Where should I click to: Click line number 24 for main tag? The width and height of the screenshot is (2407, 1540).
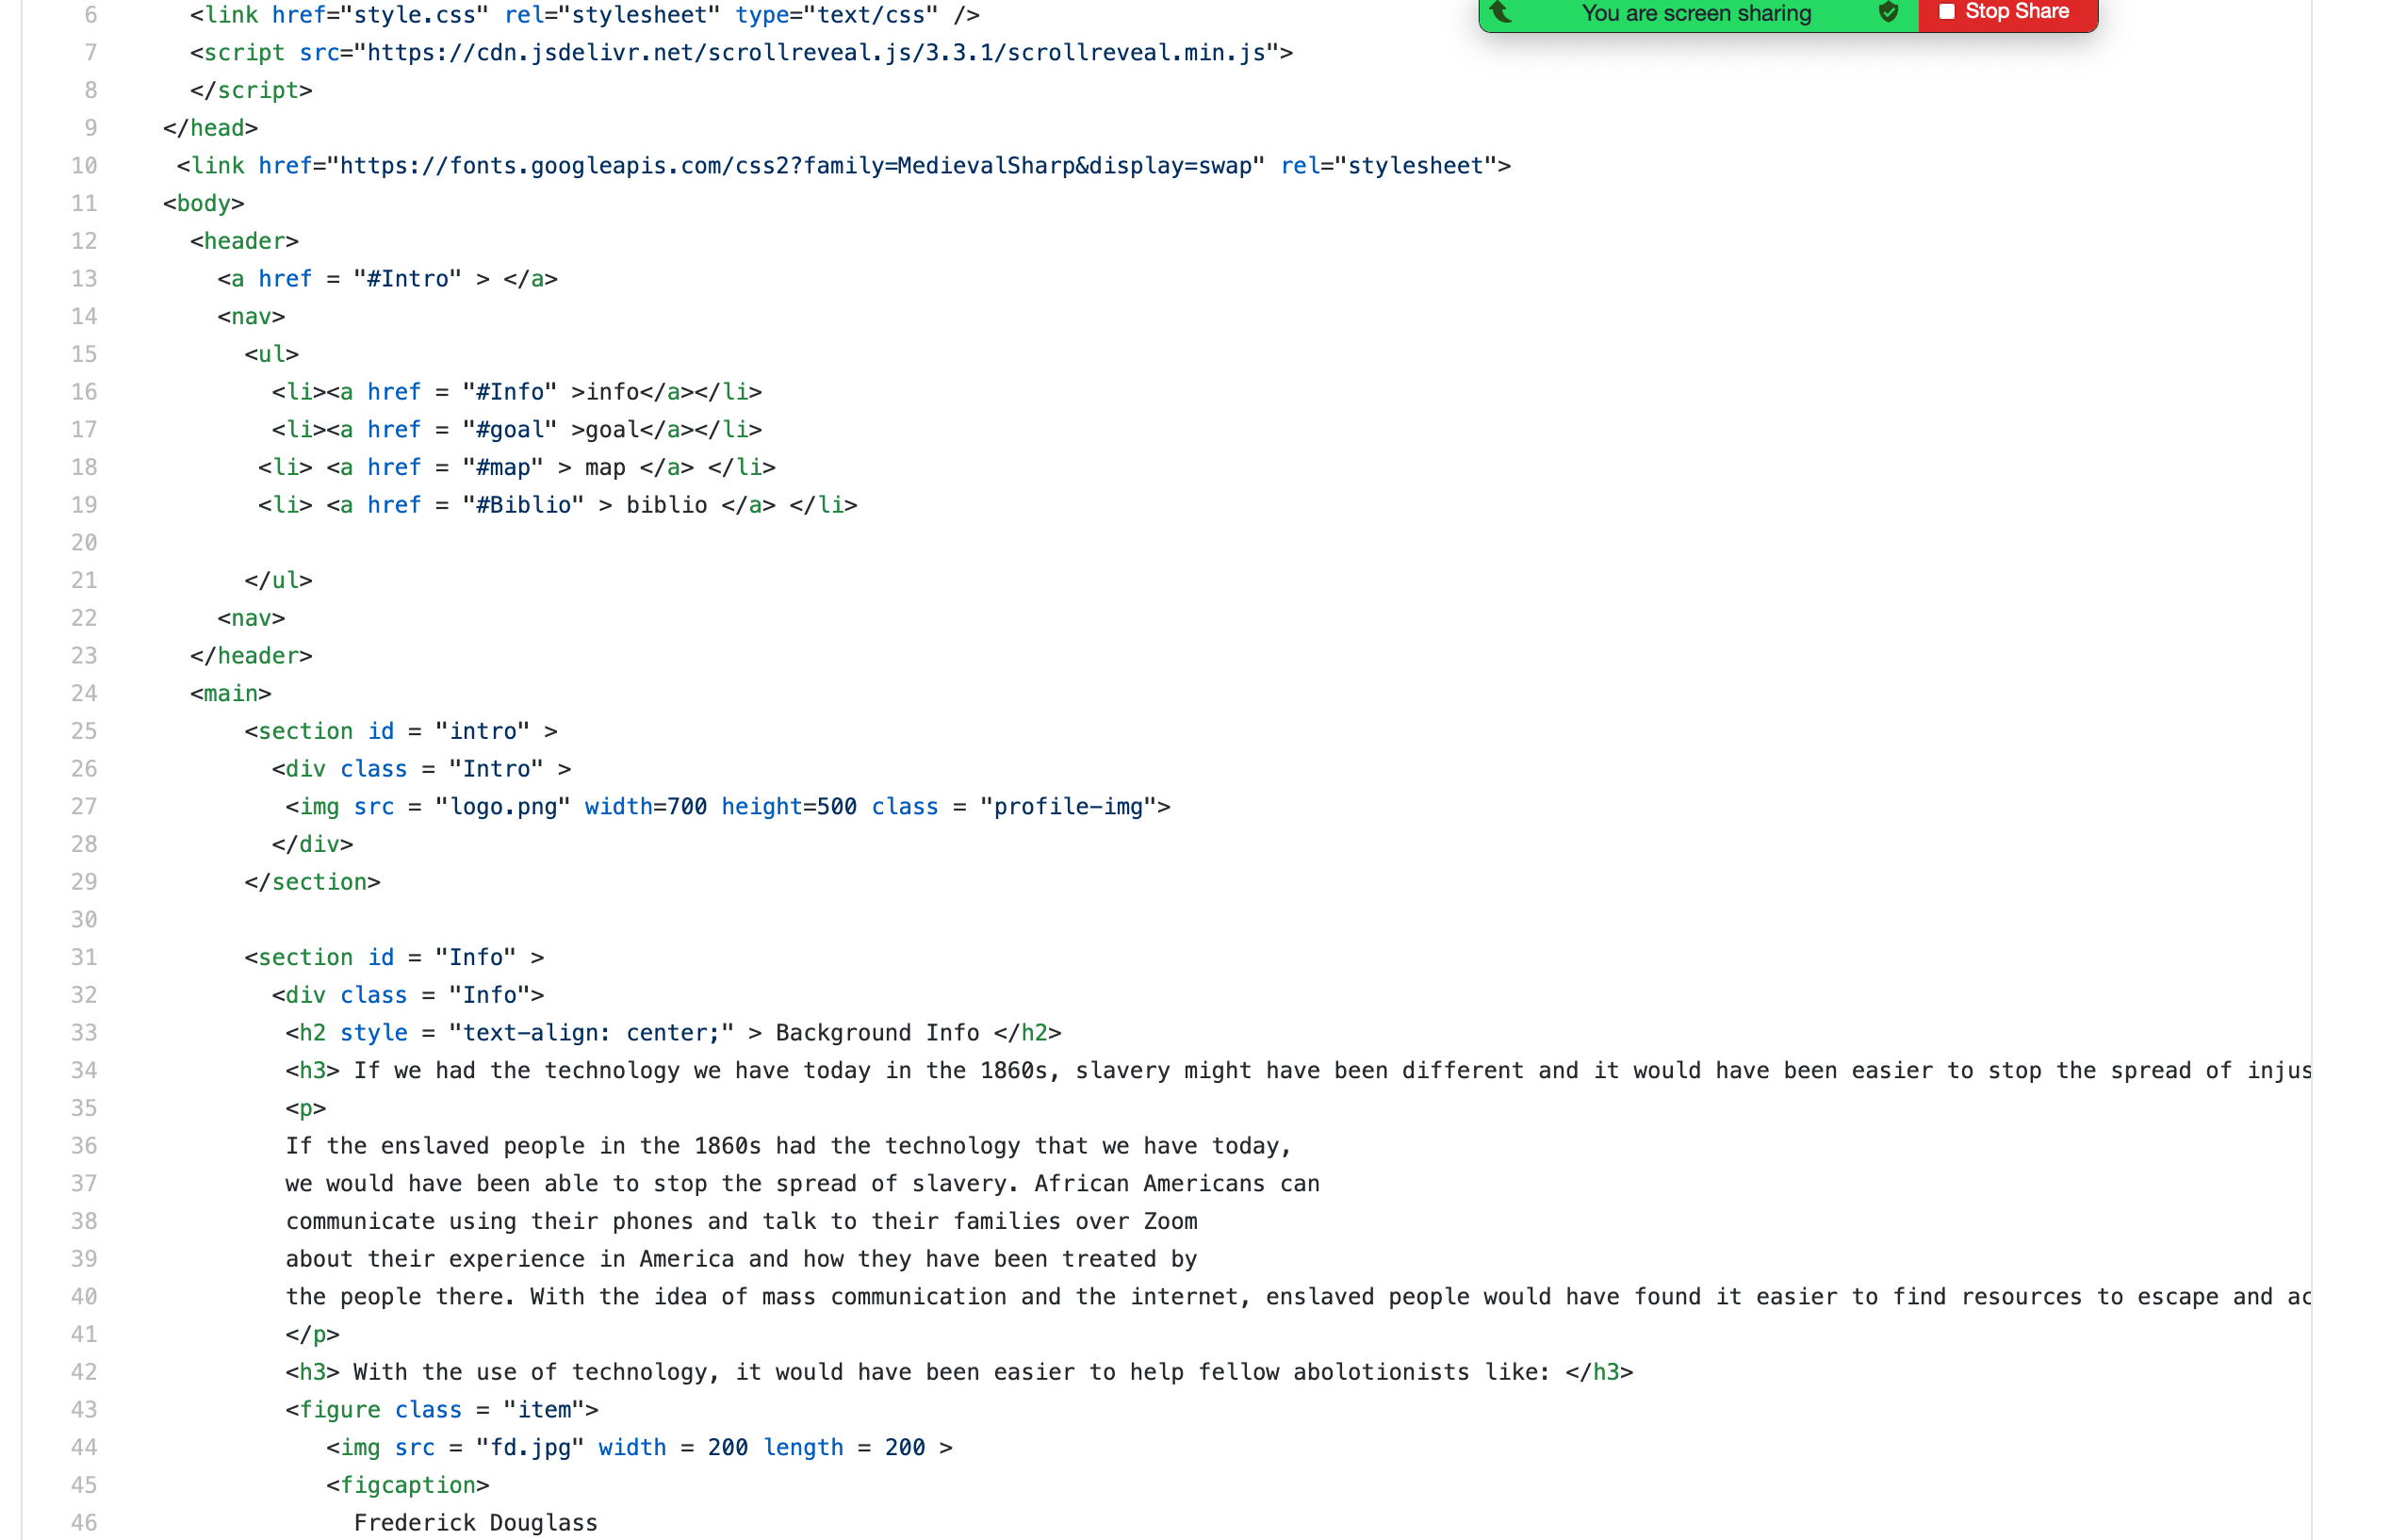click(84, 694)
